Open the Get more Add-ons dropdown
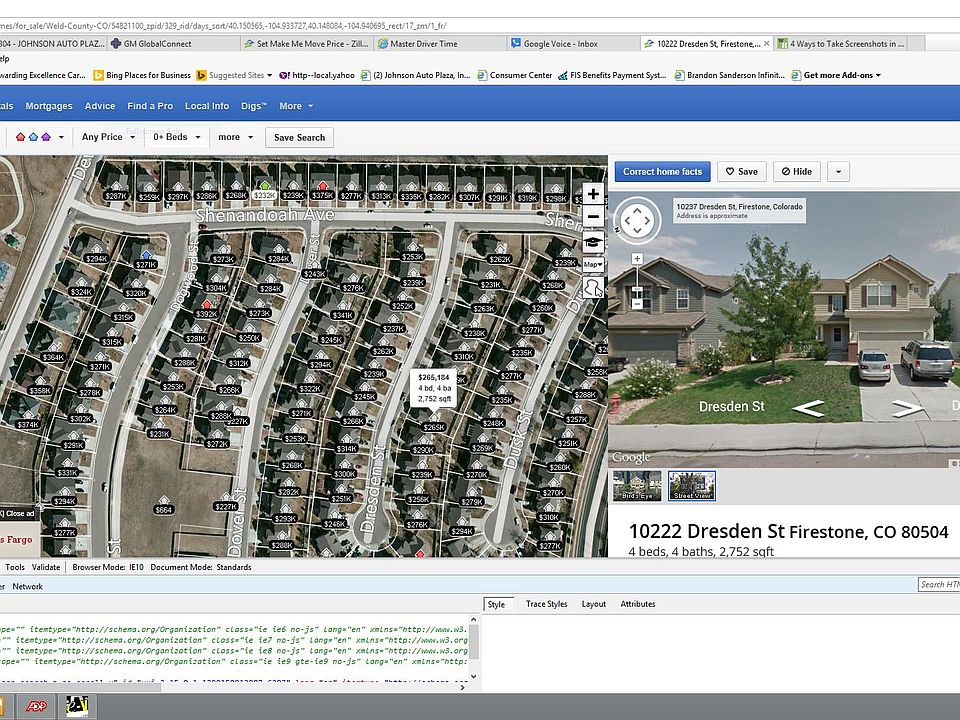Viewport: 960px width, 720px height. click(836, 75)
